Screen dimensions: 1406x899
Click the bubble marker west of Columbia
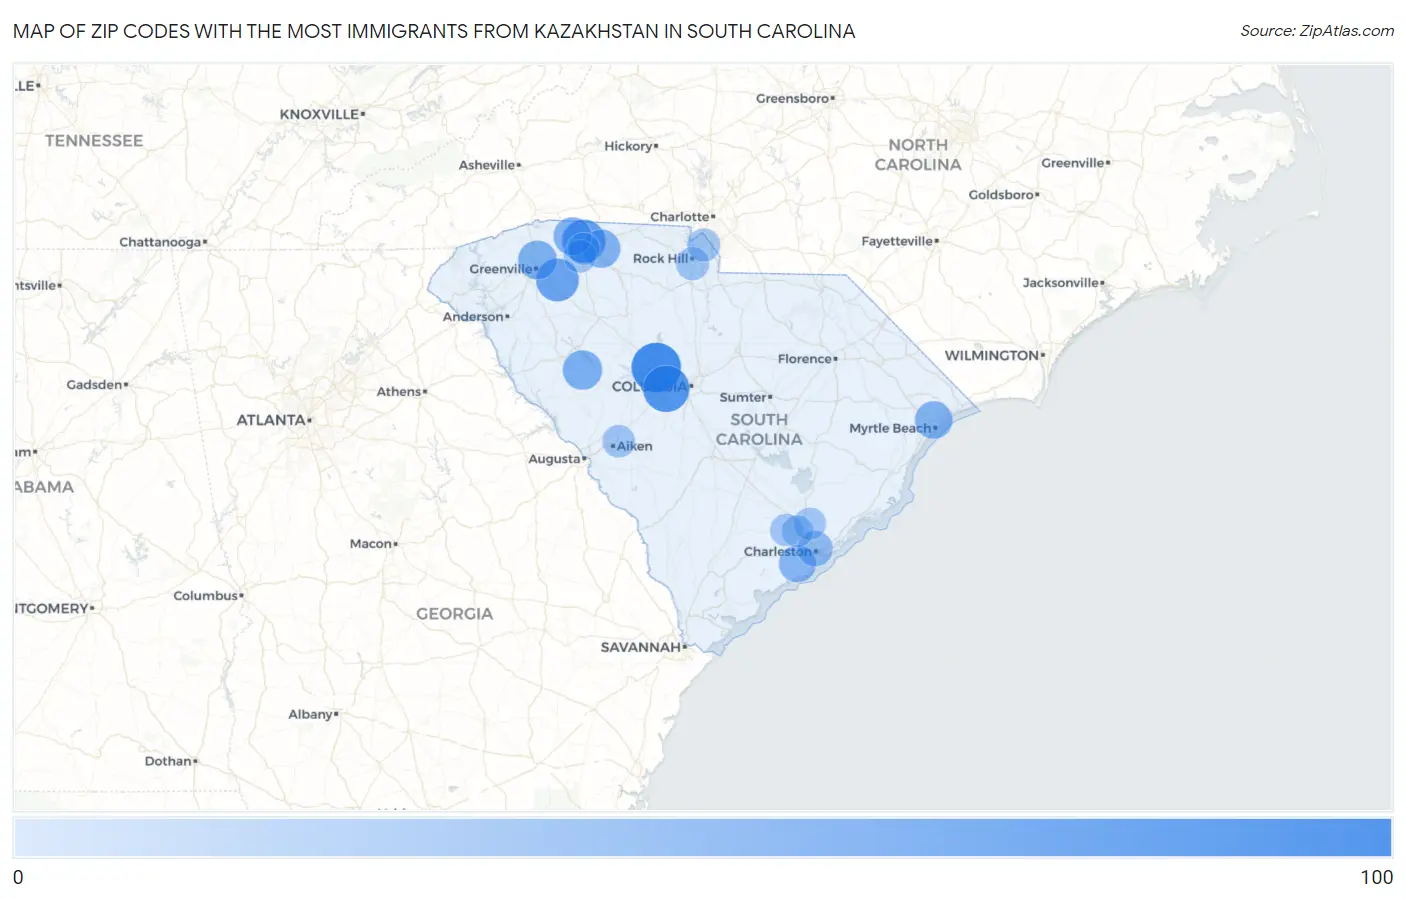582,370
